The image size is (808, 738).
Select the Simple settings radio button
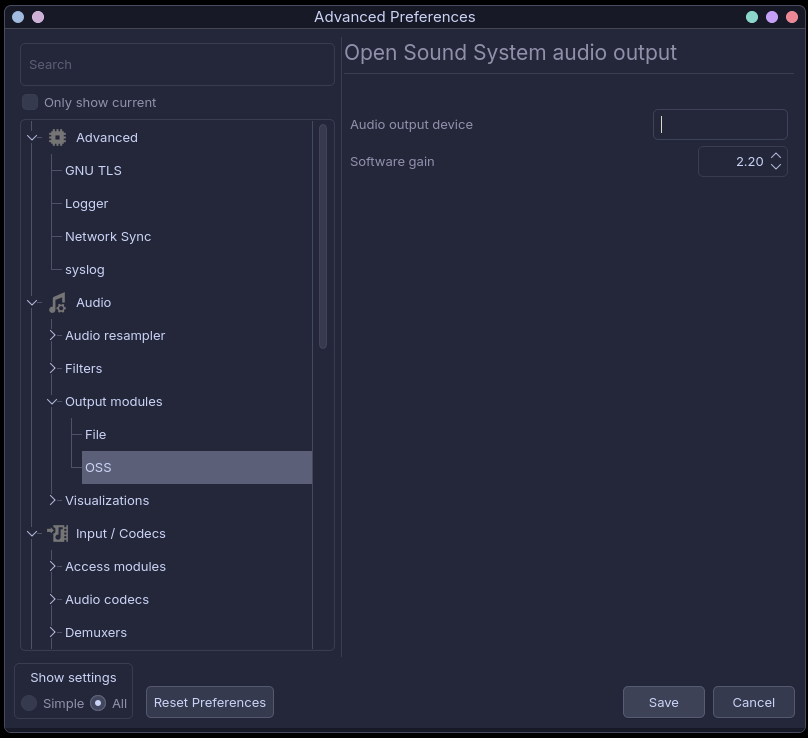click(30, 703)
